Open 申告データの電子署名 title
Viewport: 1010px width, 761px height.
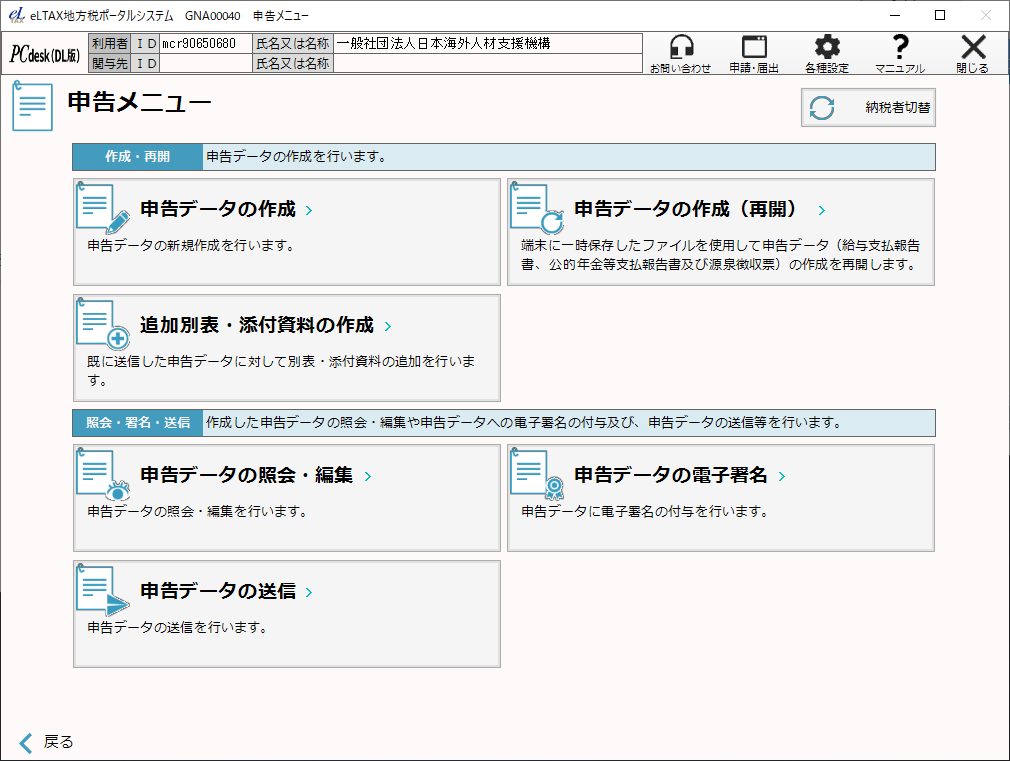coord(671,476)
